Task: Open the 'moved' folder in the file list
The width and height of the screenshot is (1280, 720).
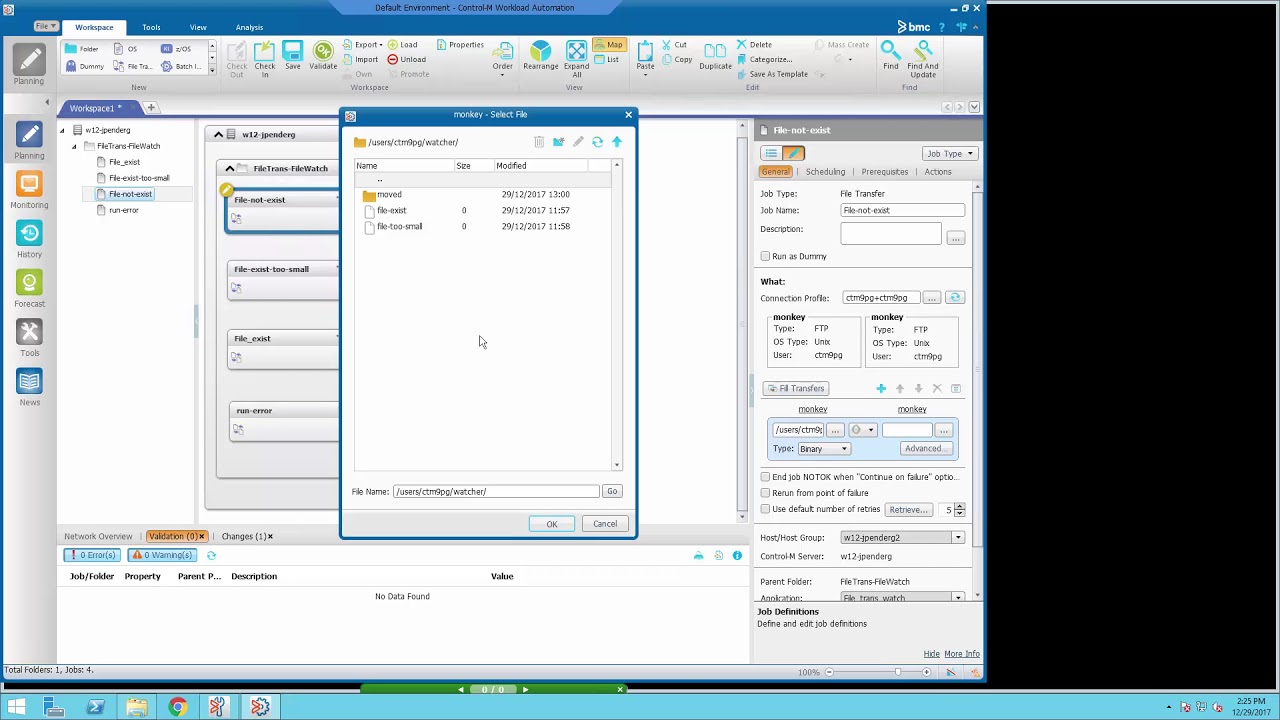Action: [389, 195]
